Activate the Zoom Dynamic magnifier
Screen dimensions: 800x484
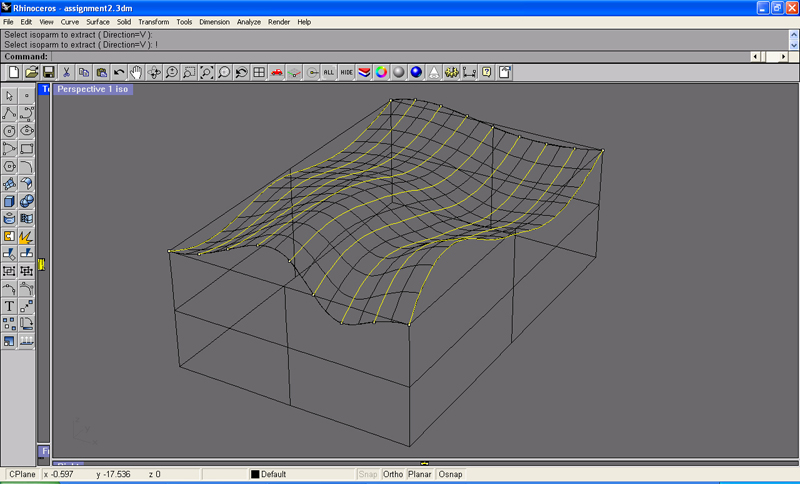click(171, 72)
